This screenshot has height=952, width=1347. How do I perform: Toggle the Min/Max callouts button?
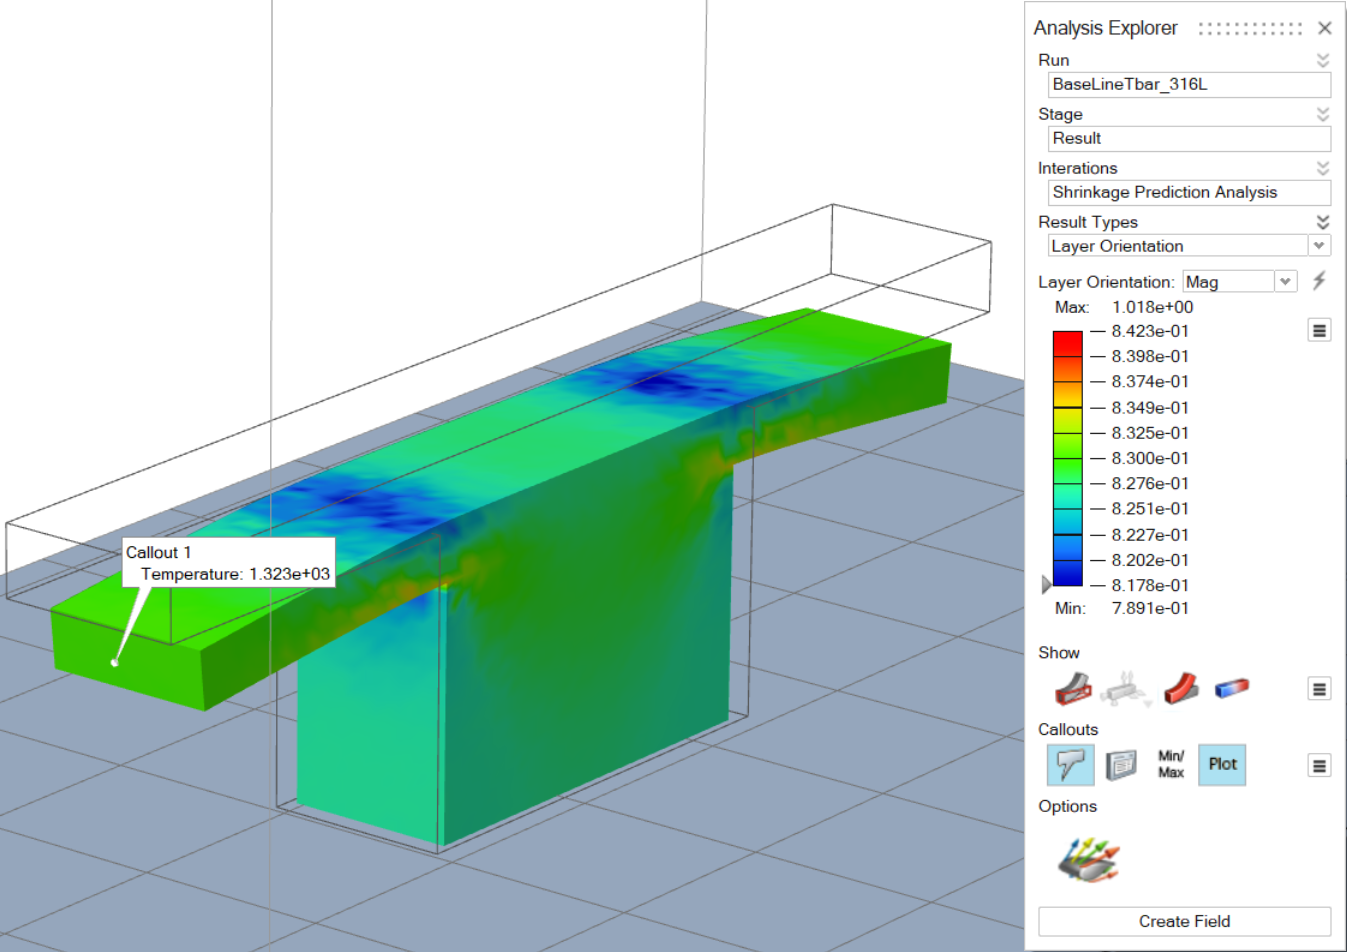pos(1171,765)
